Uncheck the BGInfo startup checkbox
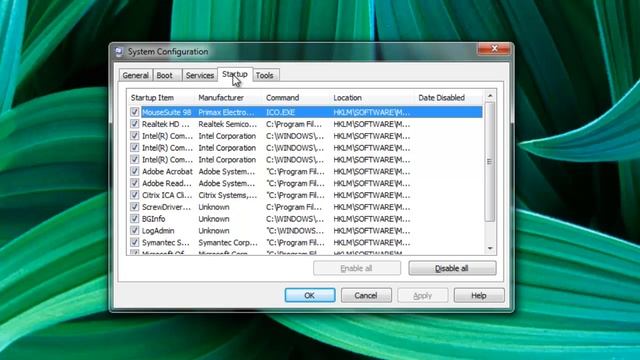 (x=135, y=218)
